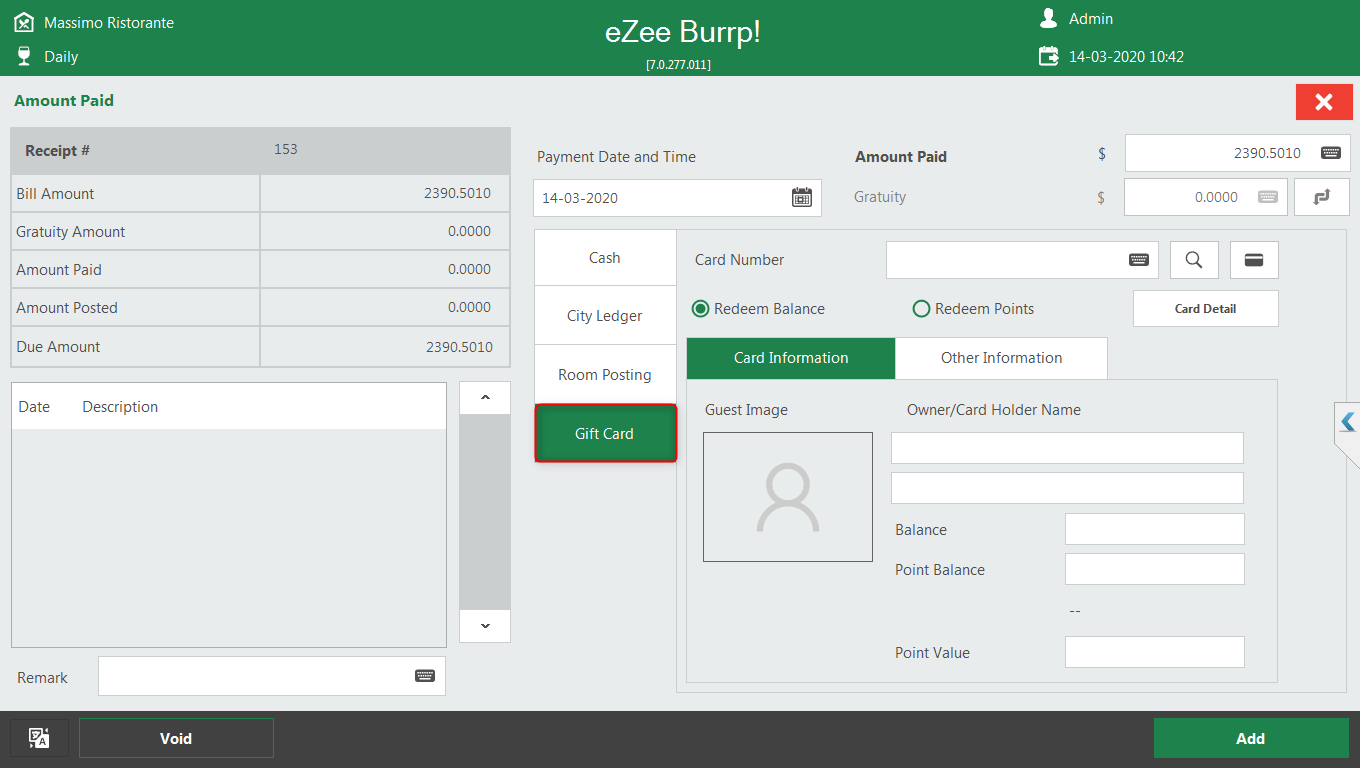Click the restaurant logo icon beside Massimo Ristorante
1360x768 pixels.
point(24,22)
